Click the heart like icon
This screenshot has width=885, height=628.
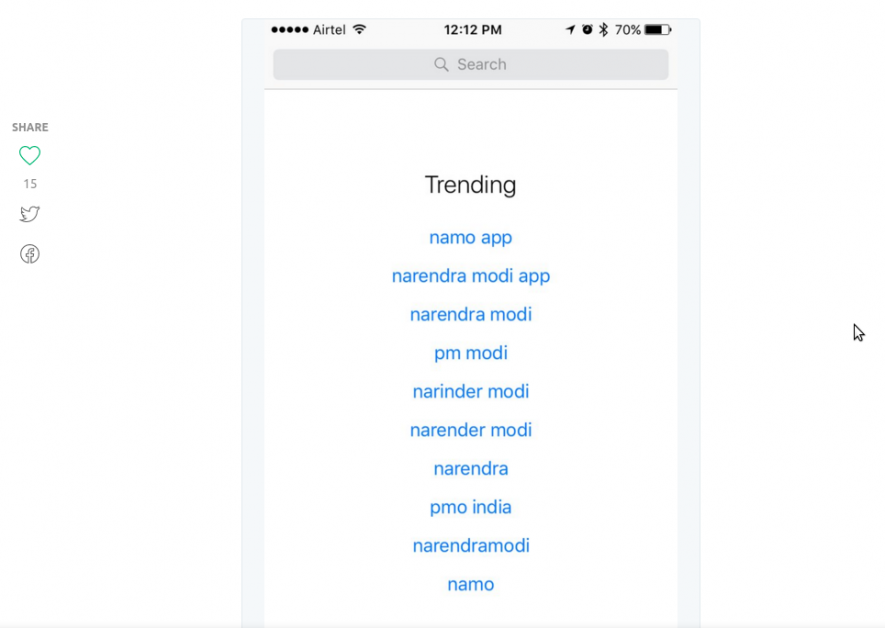(x=30, y=155)
